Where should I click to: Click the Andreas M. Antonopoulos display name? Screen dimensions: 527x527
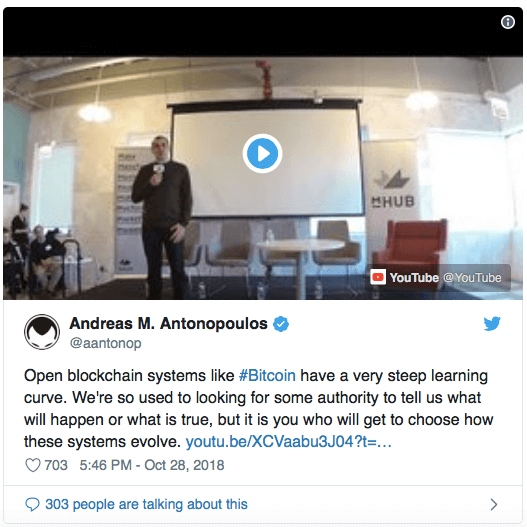tap(168, 324)
